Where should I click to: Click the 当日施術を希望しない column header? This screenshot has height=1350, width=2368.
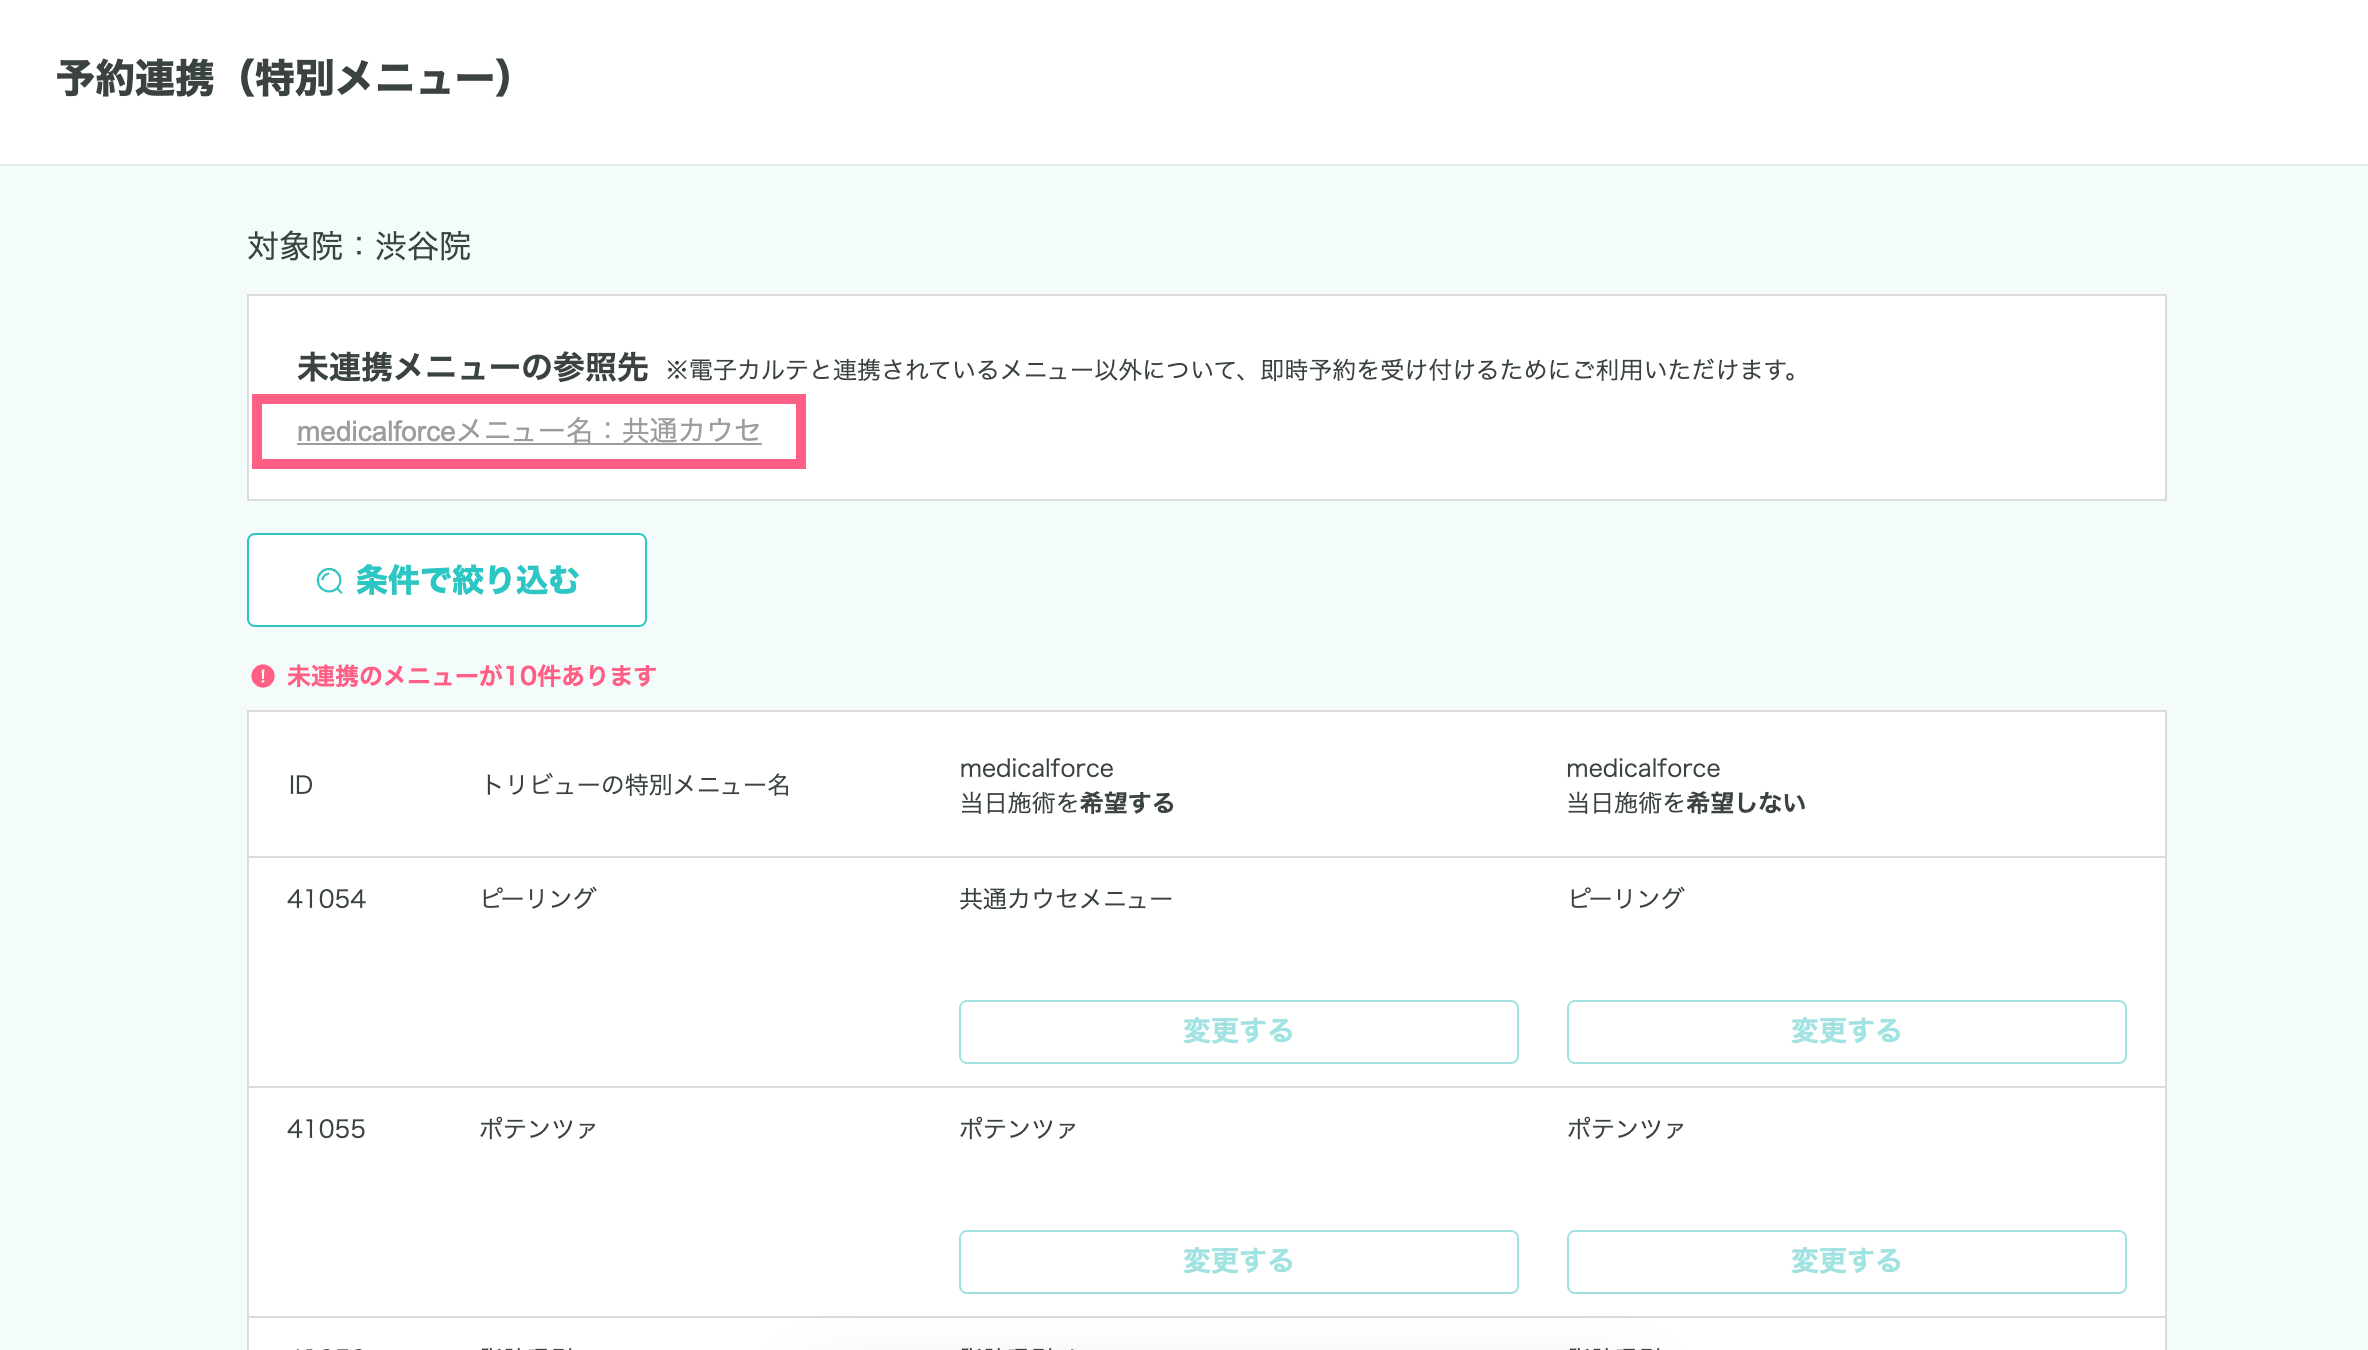[1685, 786]
